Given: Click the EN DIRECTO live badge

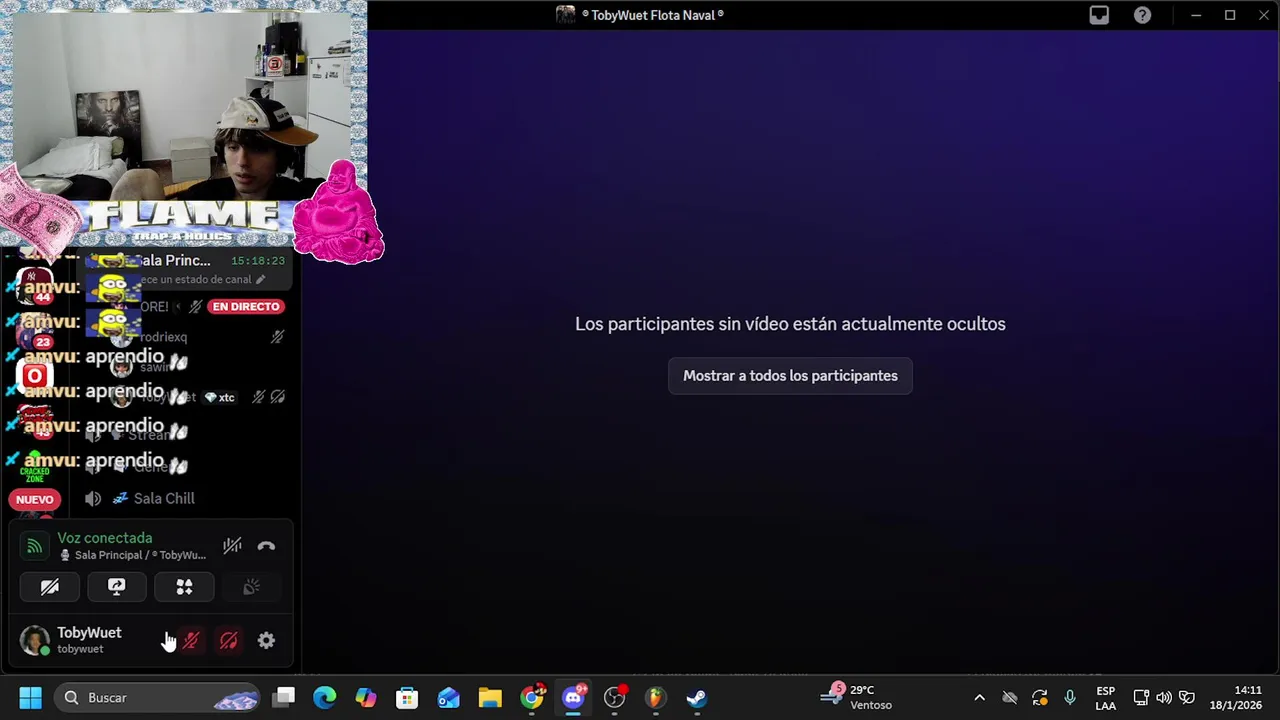Looking at the screenshot, I should tap(246, 306).
